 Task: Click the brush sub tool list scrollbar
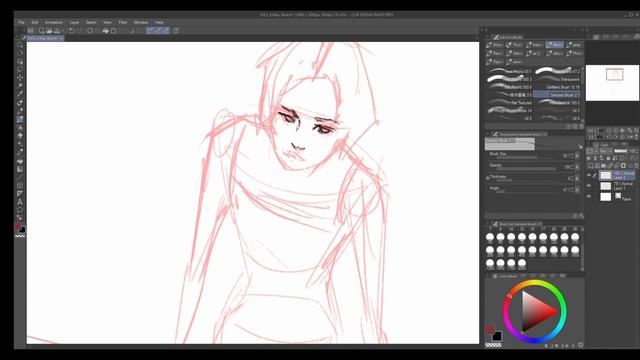point(582,95)
